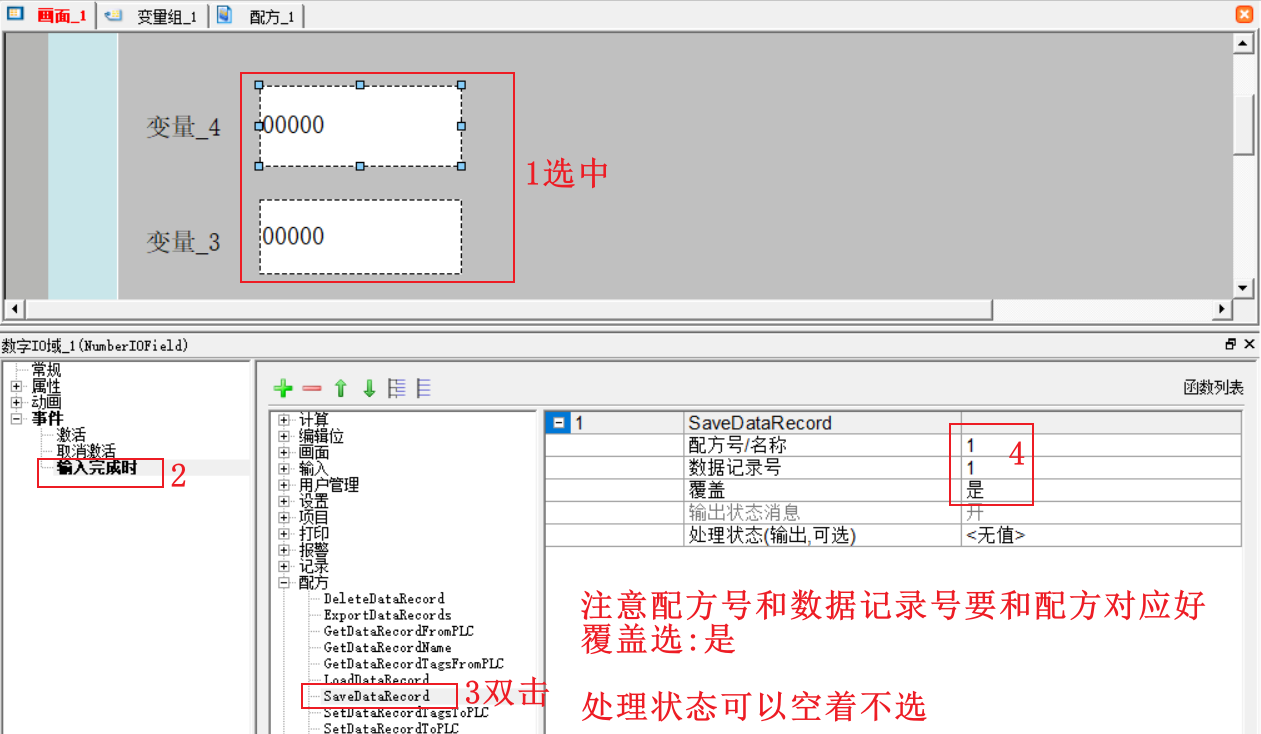
Task: Expand the 记录 function group
Action: (x=284, y=566)
